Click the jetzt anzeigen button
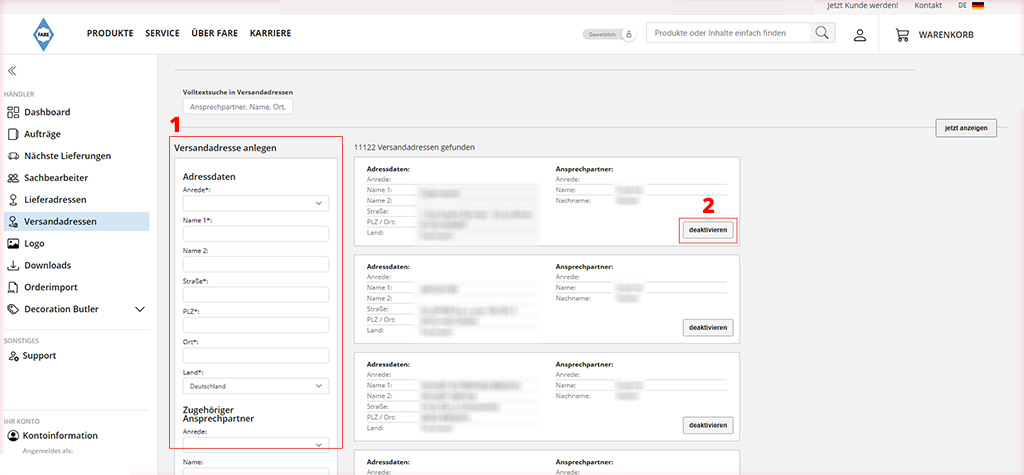The image size is (1024, 475). (966, 128)
